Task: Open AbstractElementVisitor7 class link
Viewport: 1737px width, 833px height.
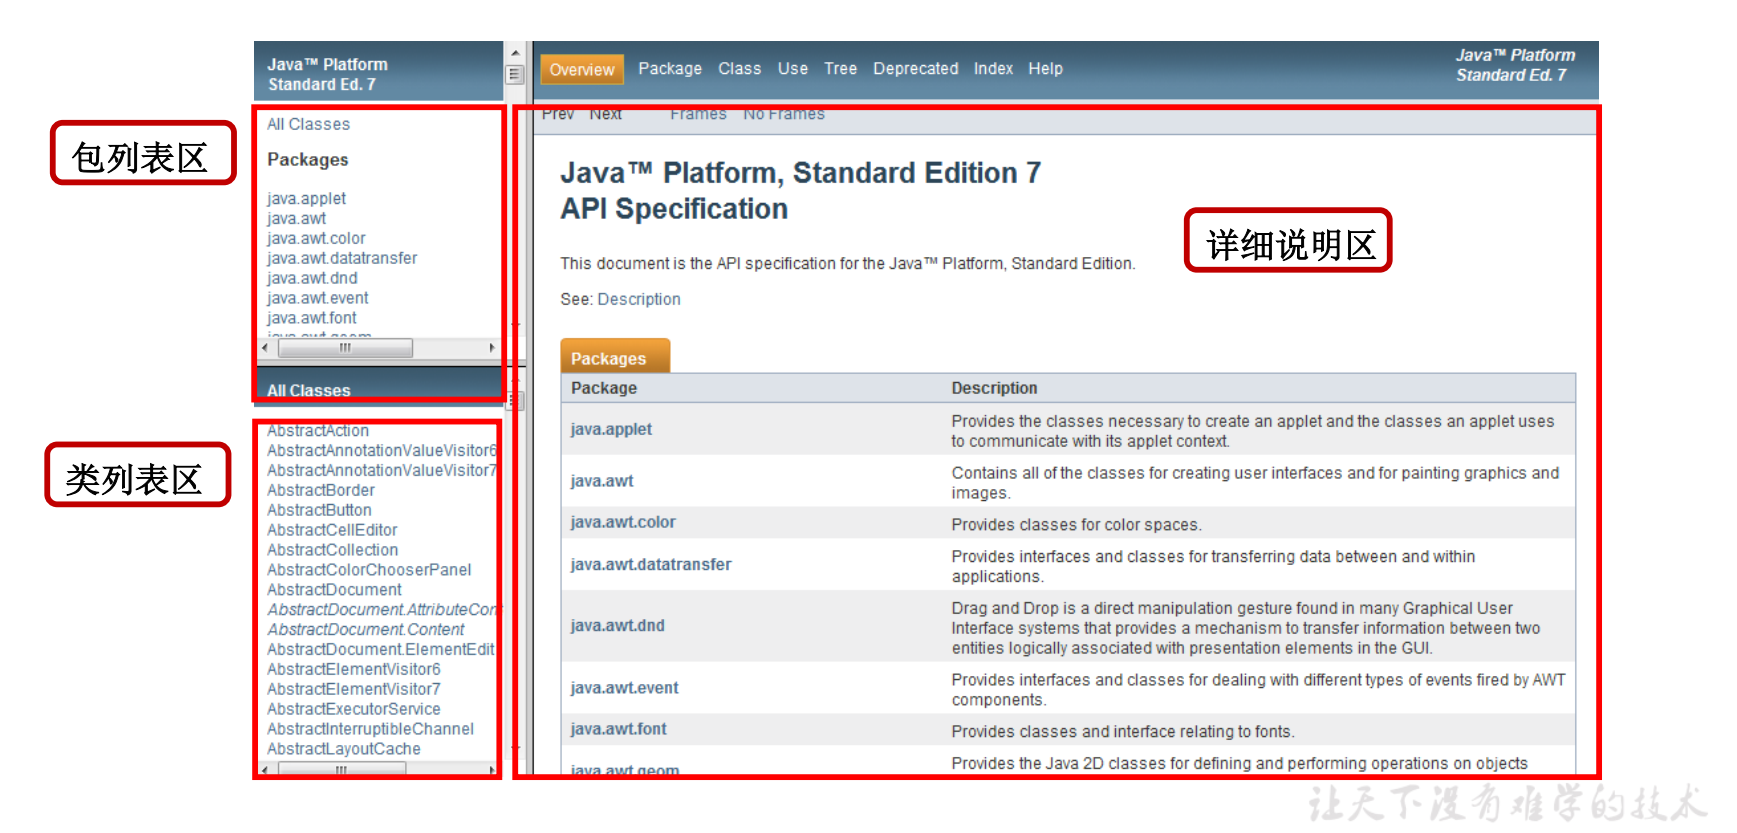Action: click(x=353, y=690)
